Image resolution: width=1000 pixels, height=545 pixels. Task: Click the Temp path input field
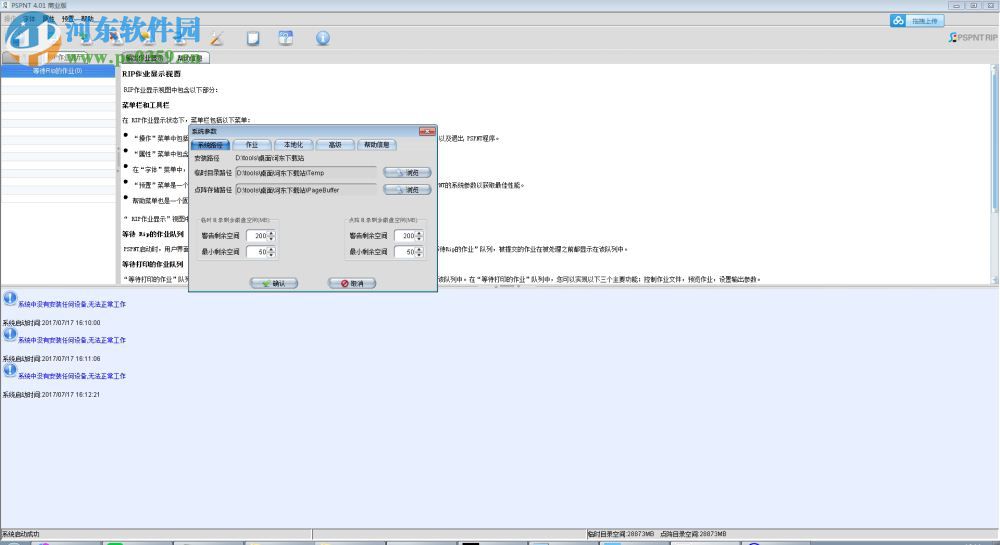pyautogui.click(x=306, y=173)
